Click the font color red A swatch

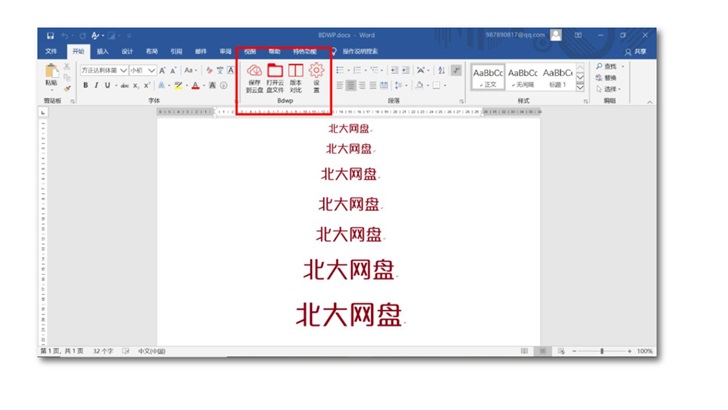pyautogui.click(x=195, y=85)
